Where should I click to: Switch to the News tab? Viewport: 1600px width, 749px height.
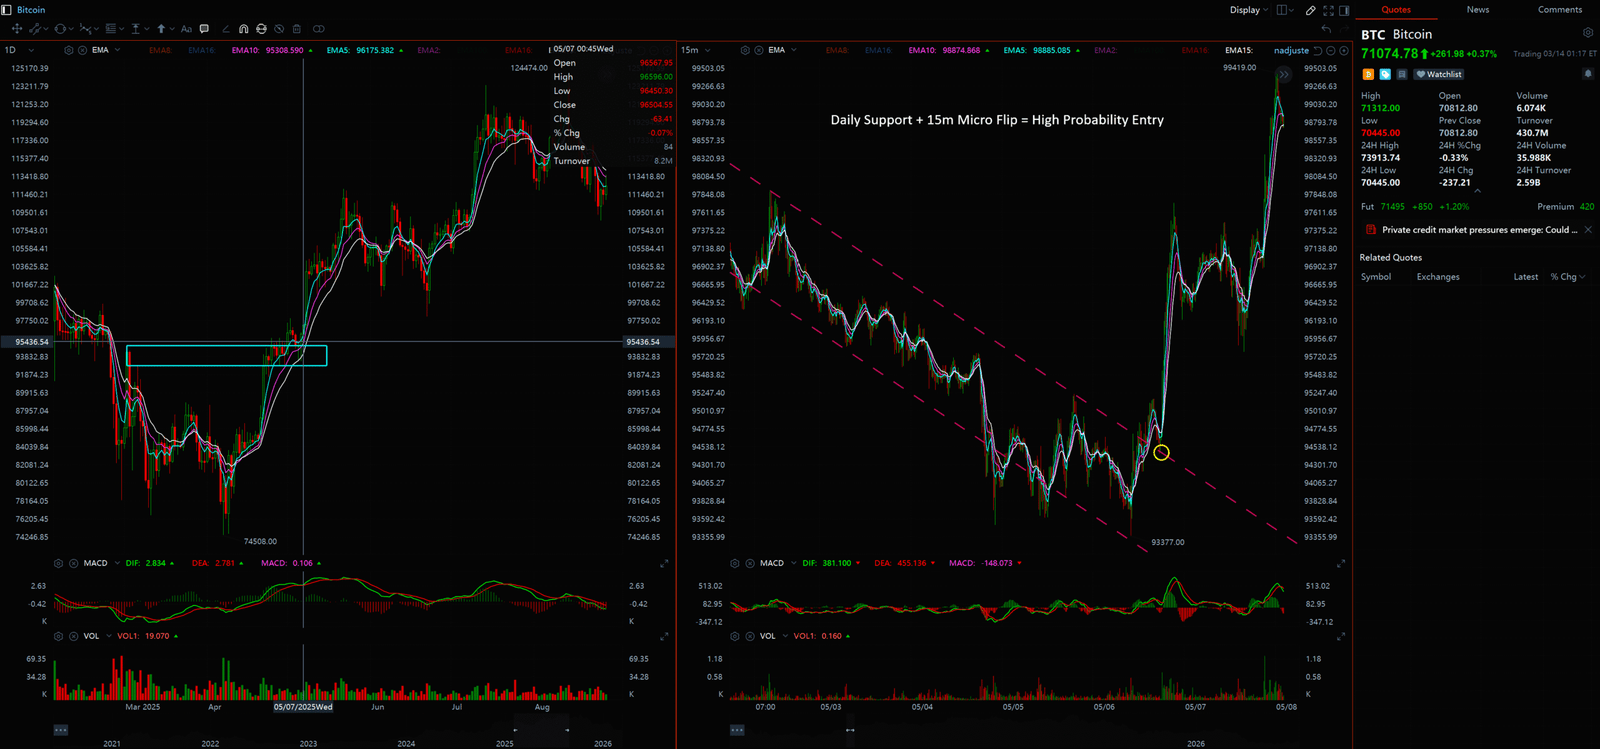click(1477, 10)
